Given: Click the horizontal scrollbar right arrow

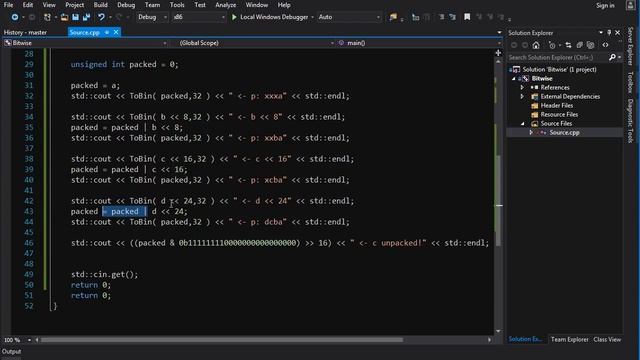Looking at the screenshot, I should pyautogui.click(x=489, y=340).
